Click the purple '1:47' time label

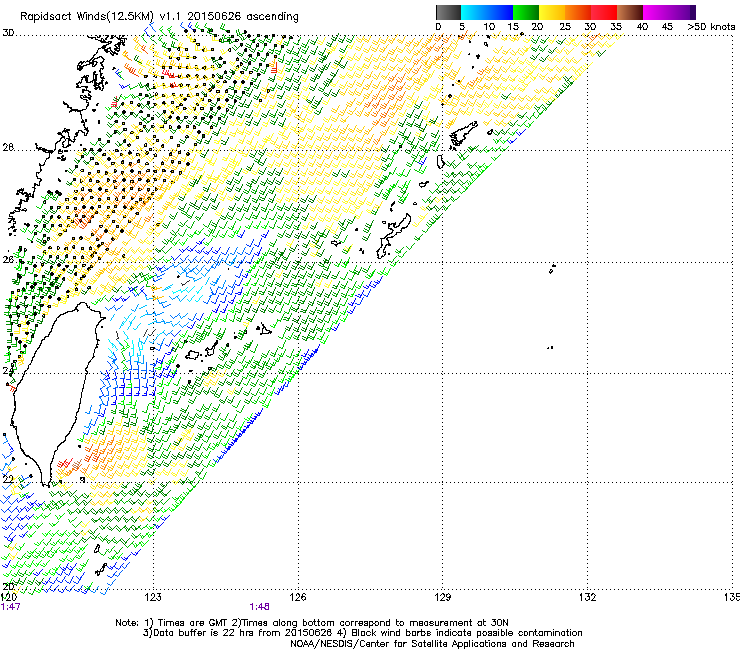click(x=11, y=607)
